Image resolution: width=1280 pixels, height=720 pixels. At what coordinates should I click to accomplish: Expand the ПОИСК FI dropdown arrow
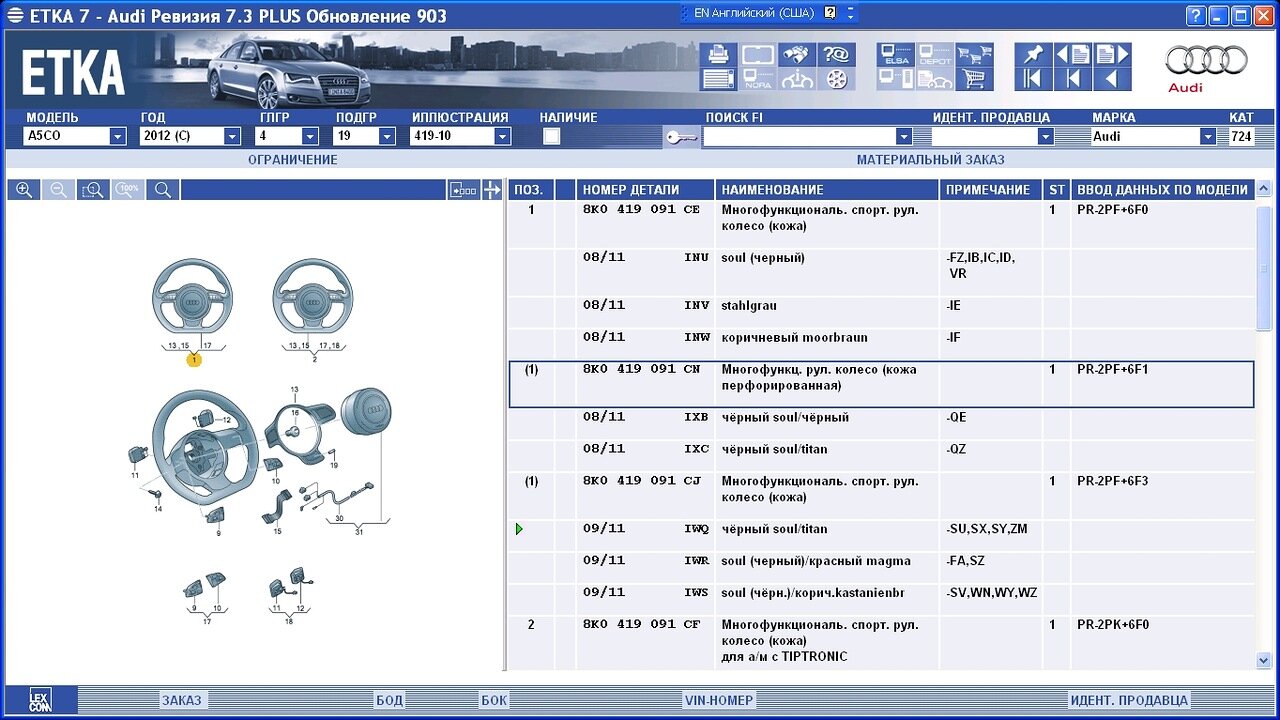(904, 137)
